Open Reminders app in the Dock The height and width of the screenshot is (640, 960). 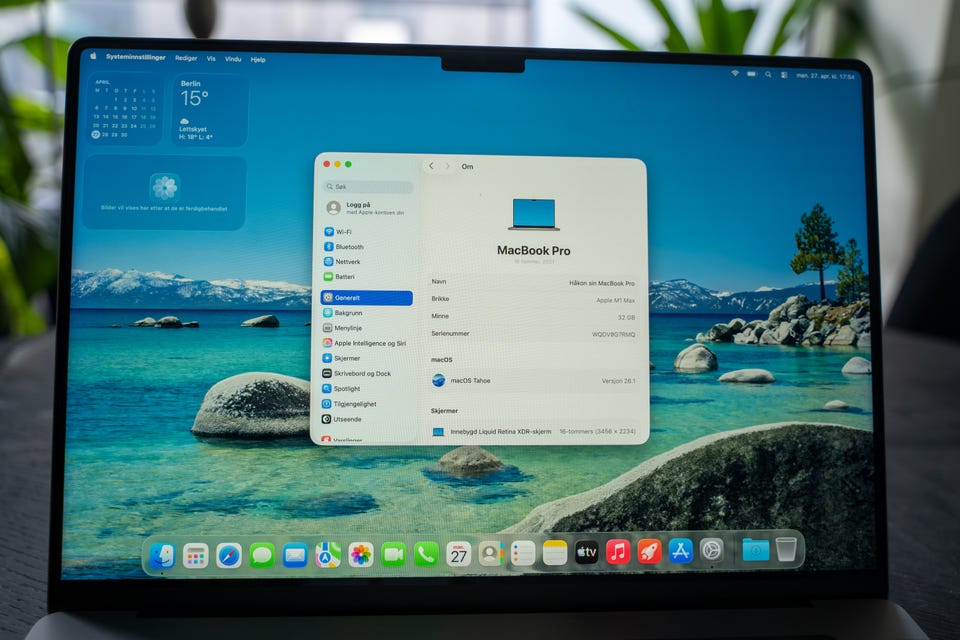(x=523, y=554)
